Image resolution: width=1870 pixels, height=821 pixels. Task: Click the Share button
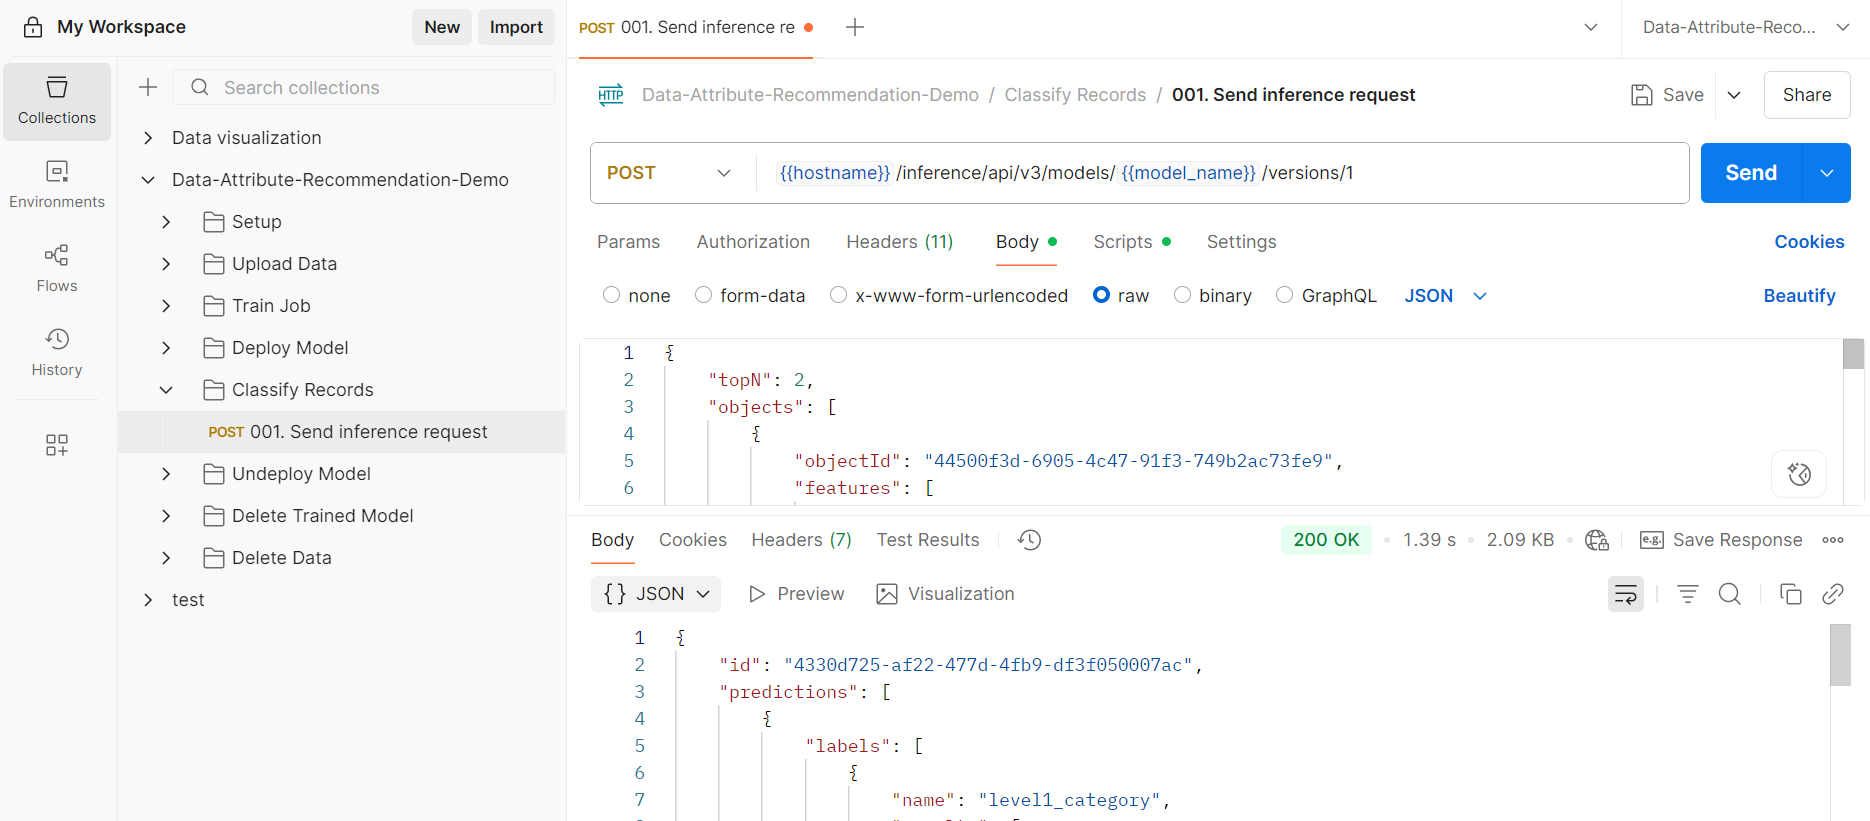[1807, 95]
